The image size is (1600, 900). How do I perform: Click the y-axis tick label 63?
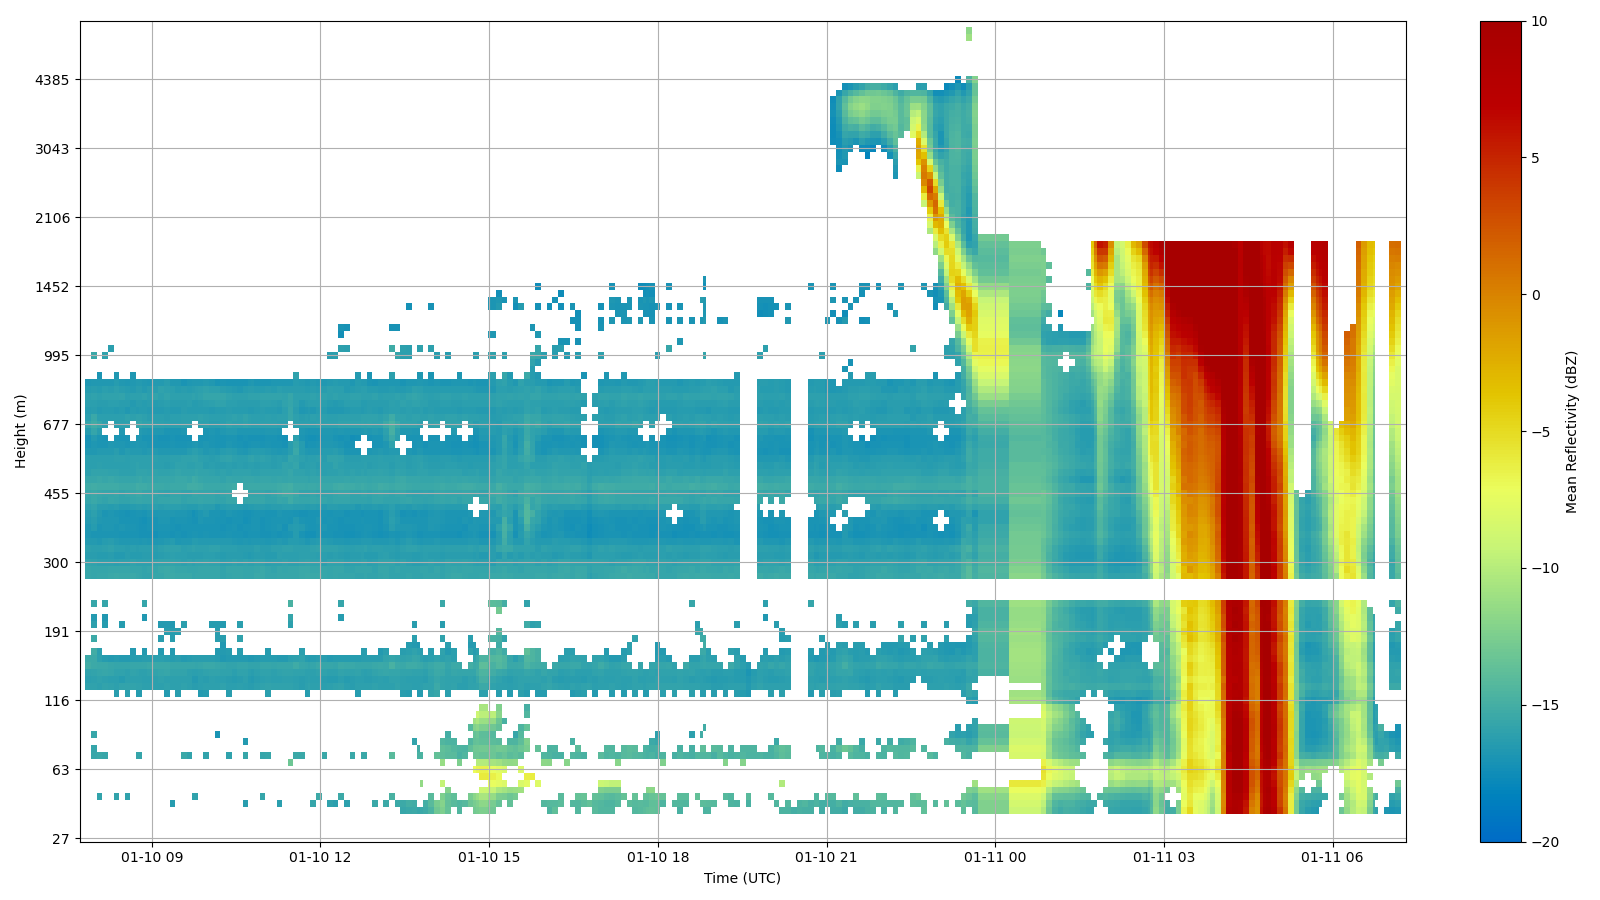(x=63, y=770)
